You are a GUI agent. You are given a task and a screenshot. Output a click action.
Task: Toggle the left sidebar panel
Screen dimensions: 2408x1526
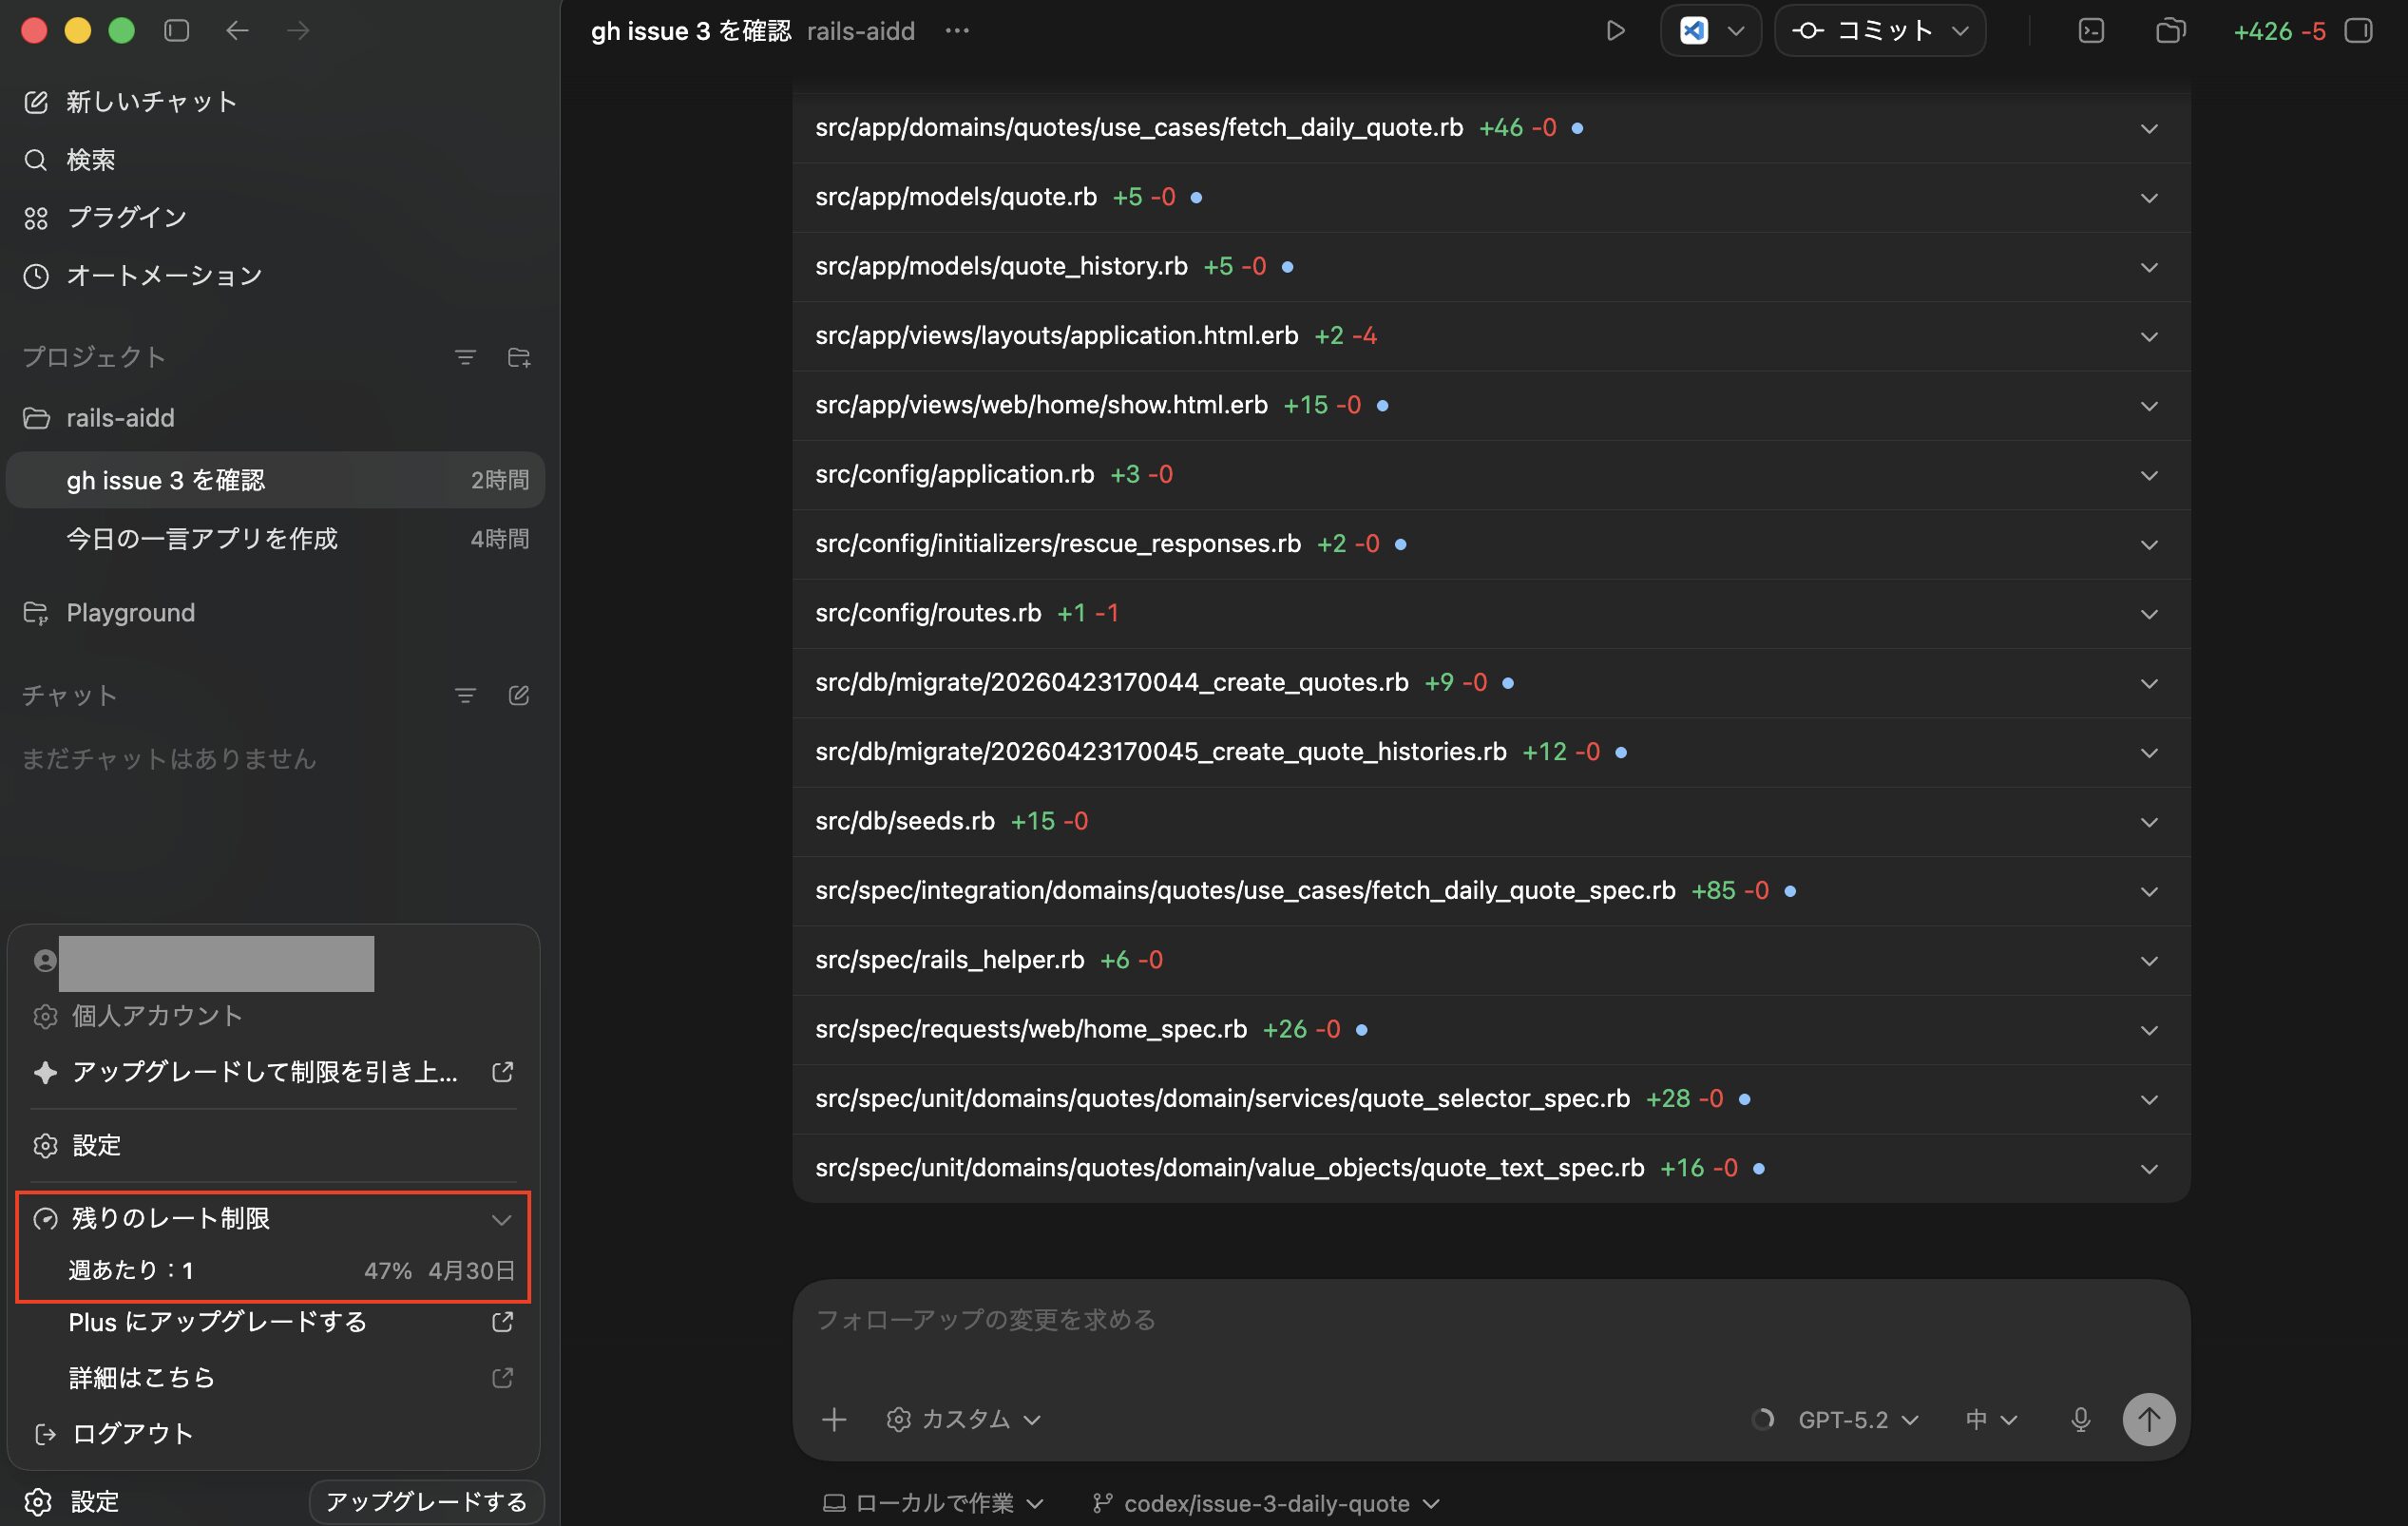click(177, 31)
